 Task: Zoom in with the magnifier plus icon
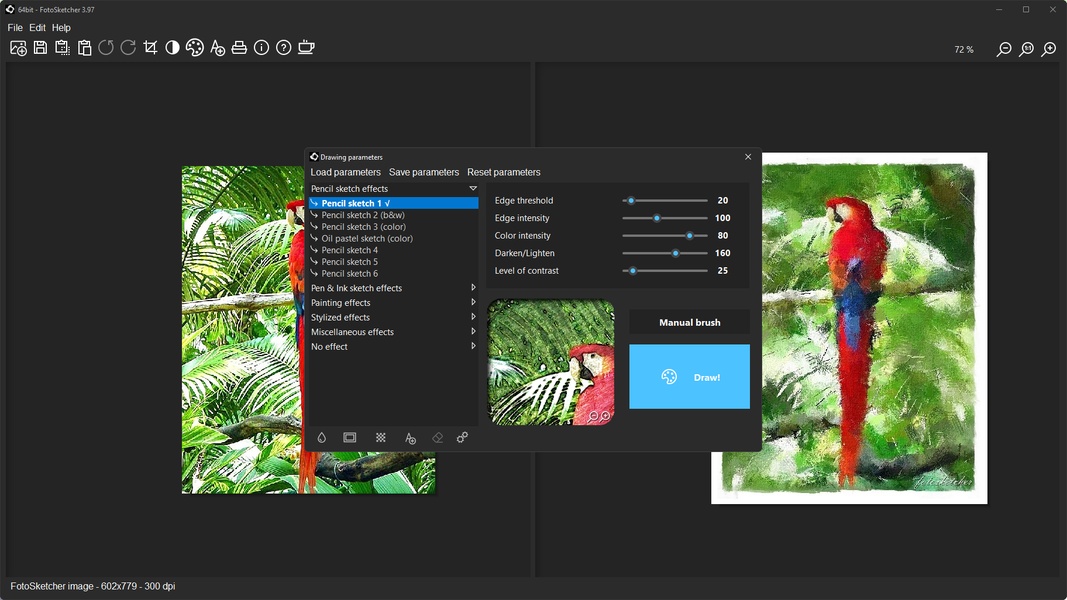[x=1049, y=49]
